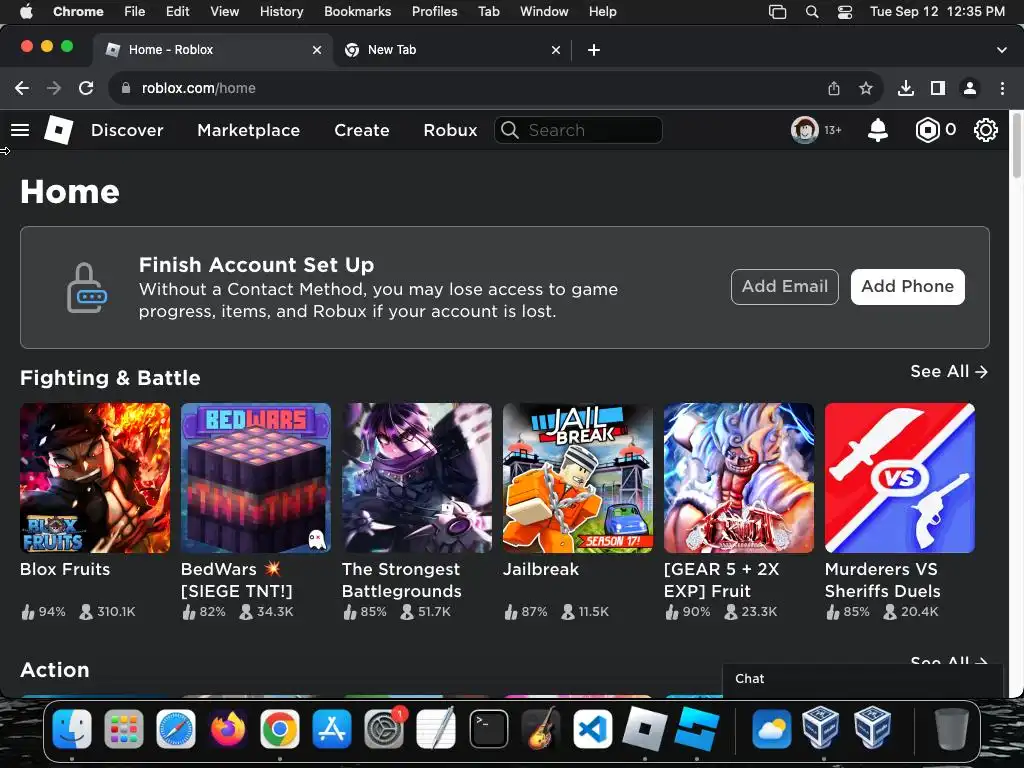The width and height of the screenshot is (1024, 768).
Task: Focus the Roblox search field
Action: point(579,130)
